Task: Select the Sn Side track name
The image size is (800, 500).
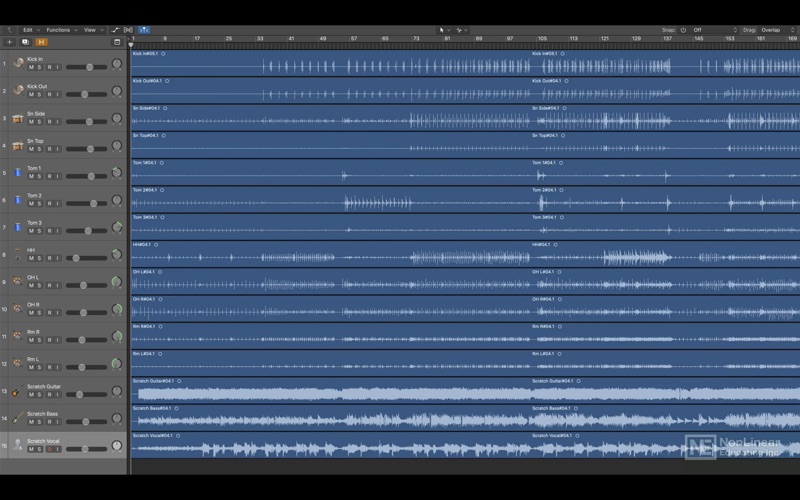Action: point(36,114)
